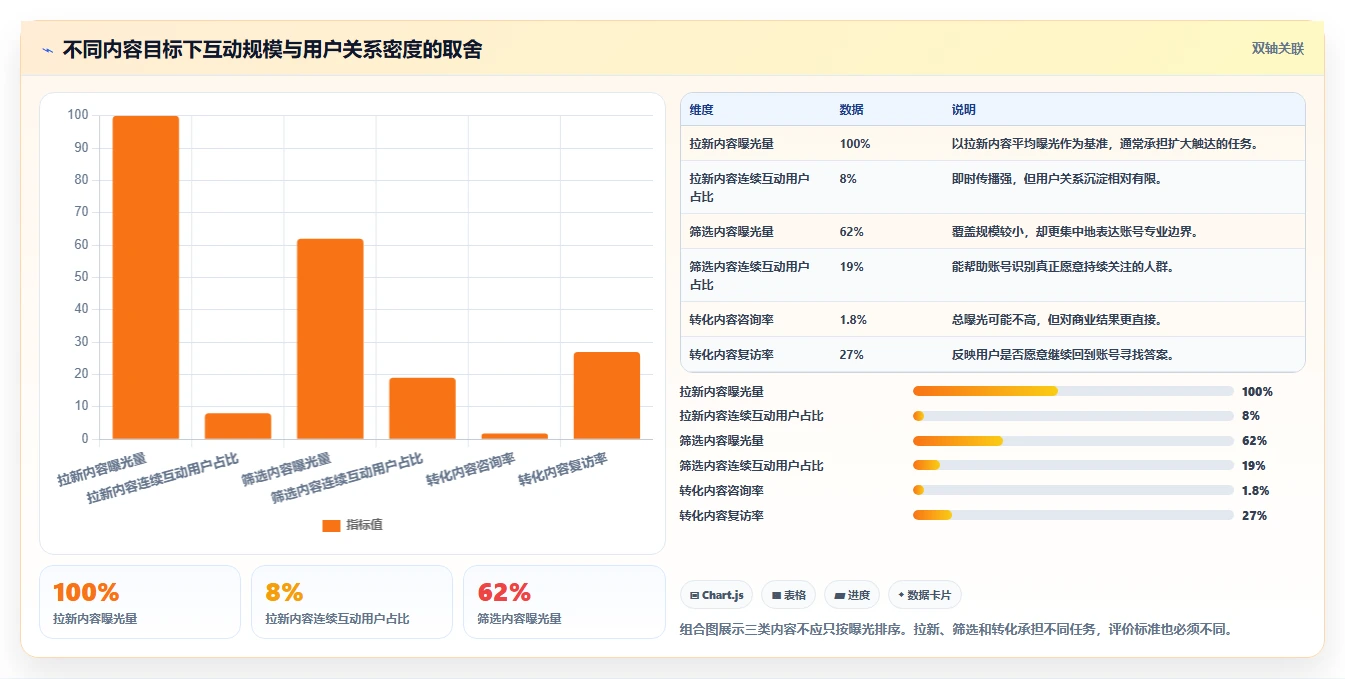Click the 27% value beside progress bar
This screenshot has height=679, width=1345.
[x=1254, y=516]
